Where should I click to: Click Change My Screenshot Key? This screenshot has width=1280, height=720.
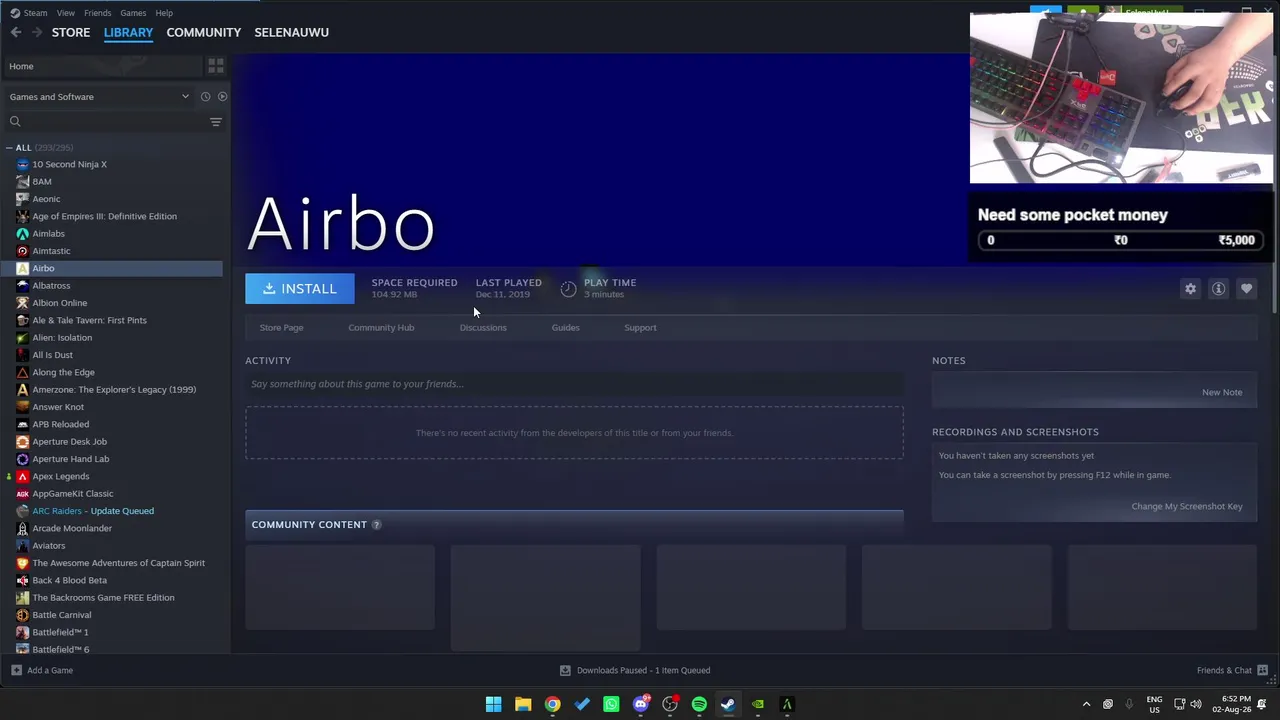point(1187,506)
